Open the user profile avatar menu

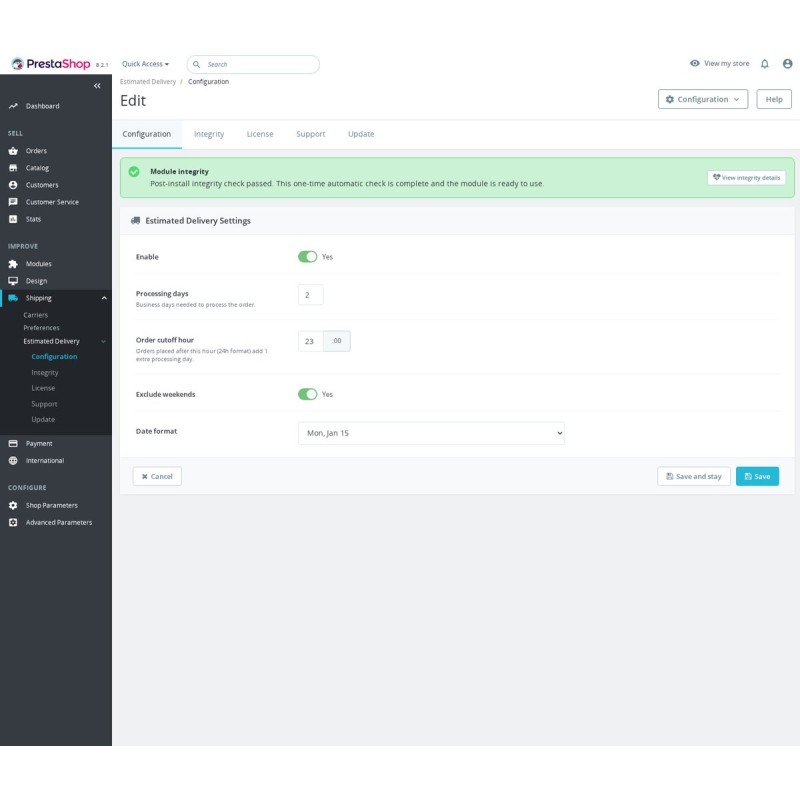[x=787, y=64]
